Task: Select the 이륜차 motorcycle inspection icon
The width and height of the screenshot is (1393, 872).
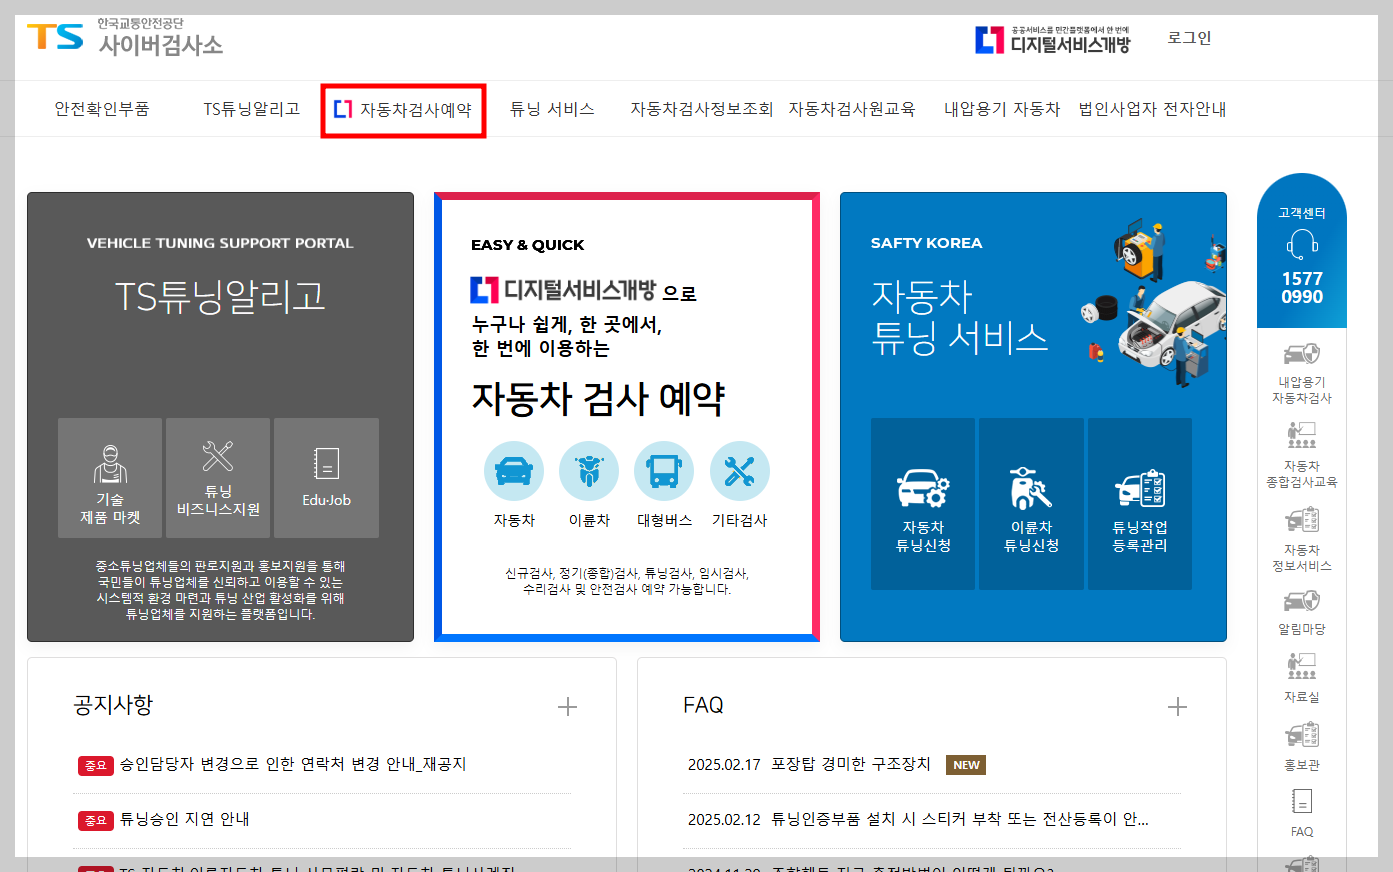Action: coord(588,470)
